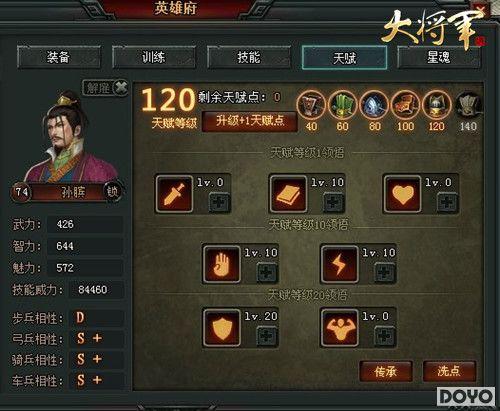The height and width of the screenshot is (411, 500).
Task: Select the muscle strength talent icon
Action: tap(339, 328)
